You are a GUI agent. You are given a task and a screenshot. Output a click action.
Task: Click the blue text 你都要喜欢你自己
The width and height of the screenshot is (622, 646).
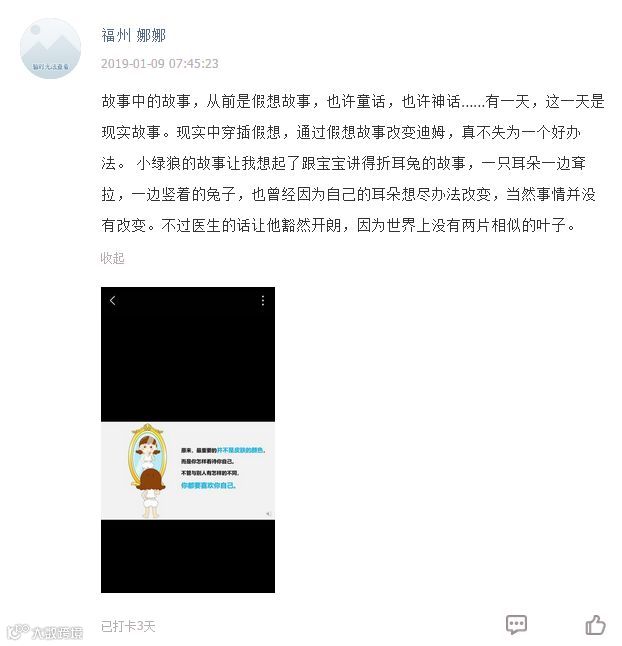tap(208, 485)
